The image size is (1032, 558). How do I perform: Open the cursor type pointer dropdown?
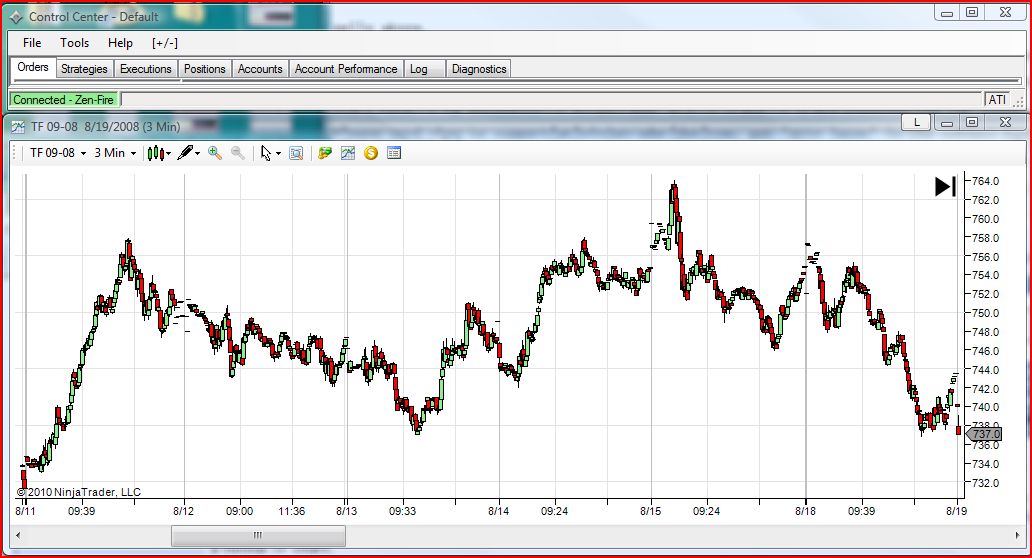pos(270,153)
